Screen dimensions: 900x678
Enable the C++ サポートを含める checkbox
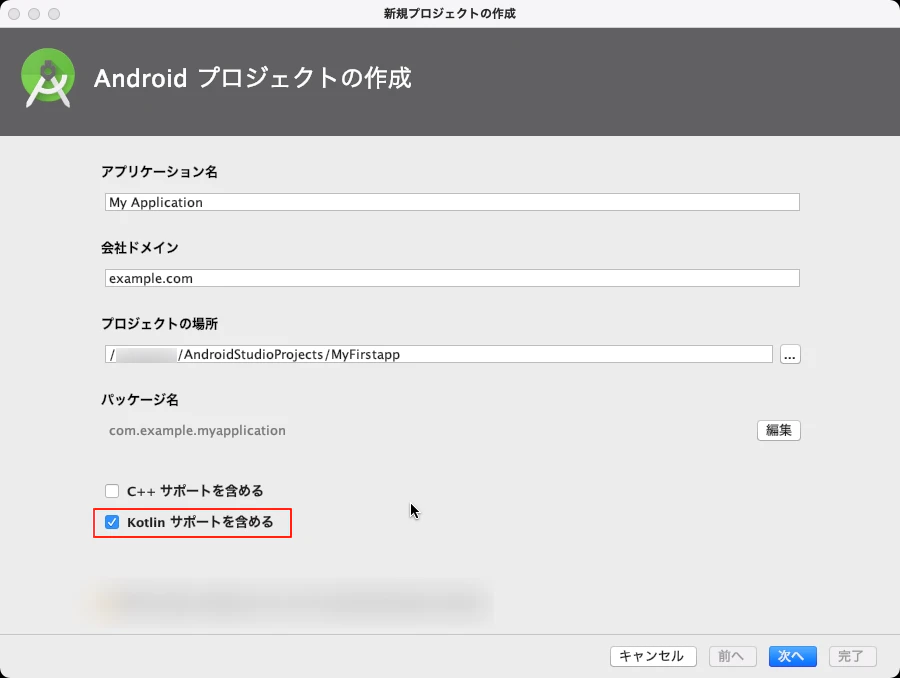[112, 491]
